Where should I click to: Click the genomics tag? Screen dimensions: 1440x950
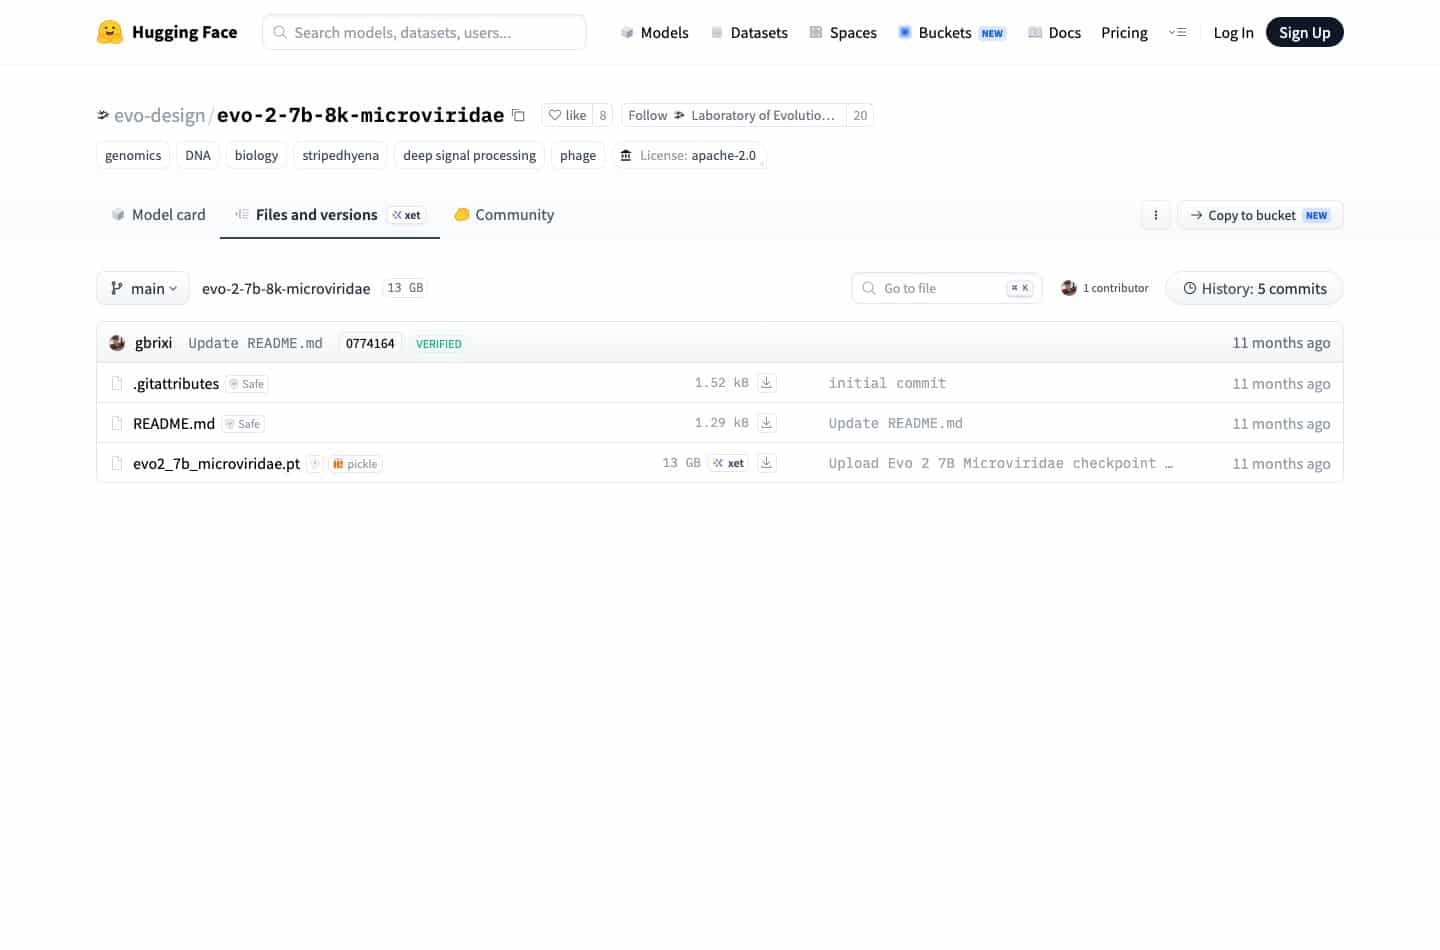point(133,155)
